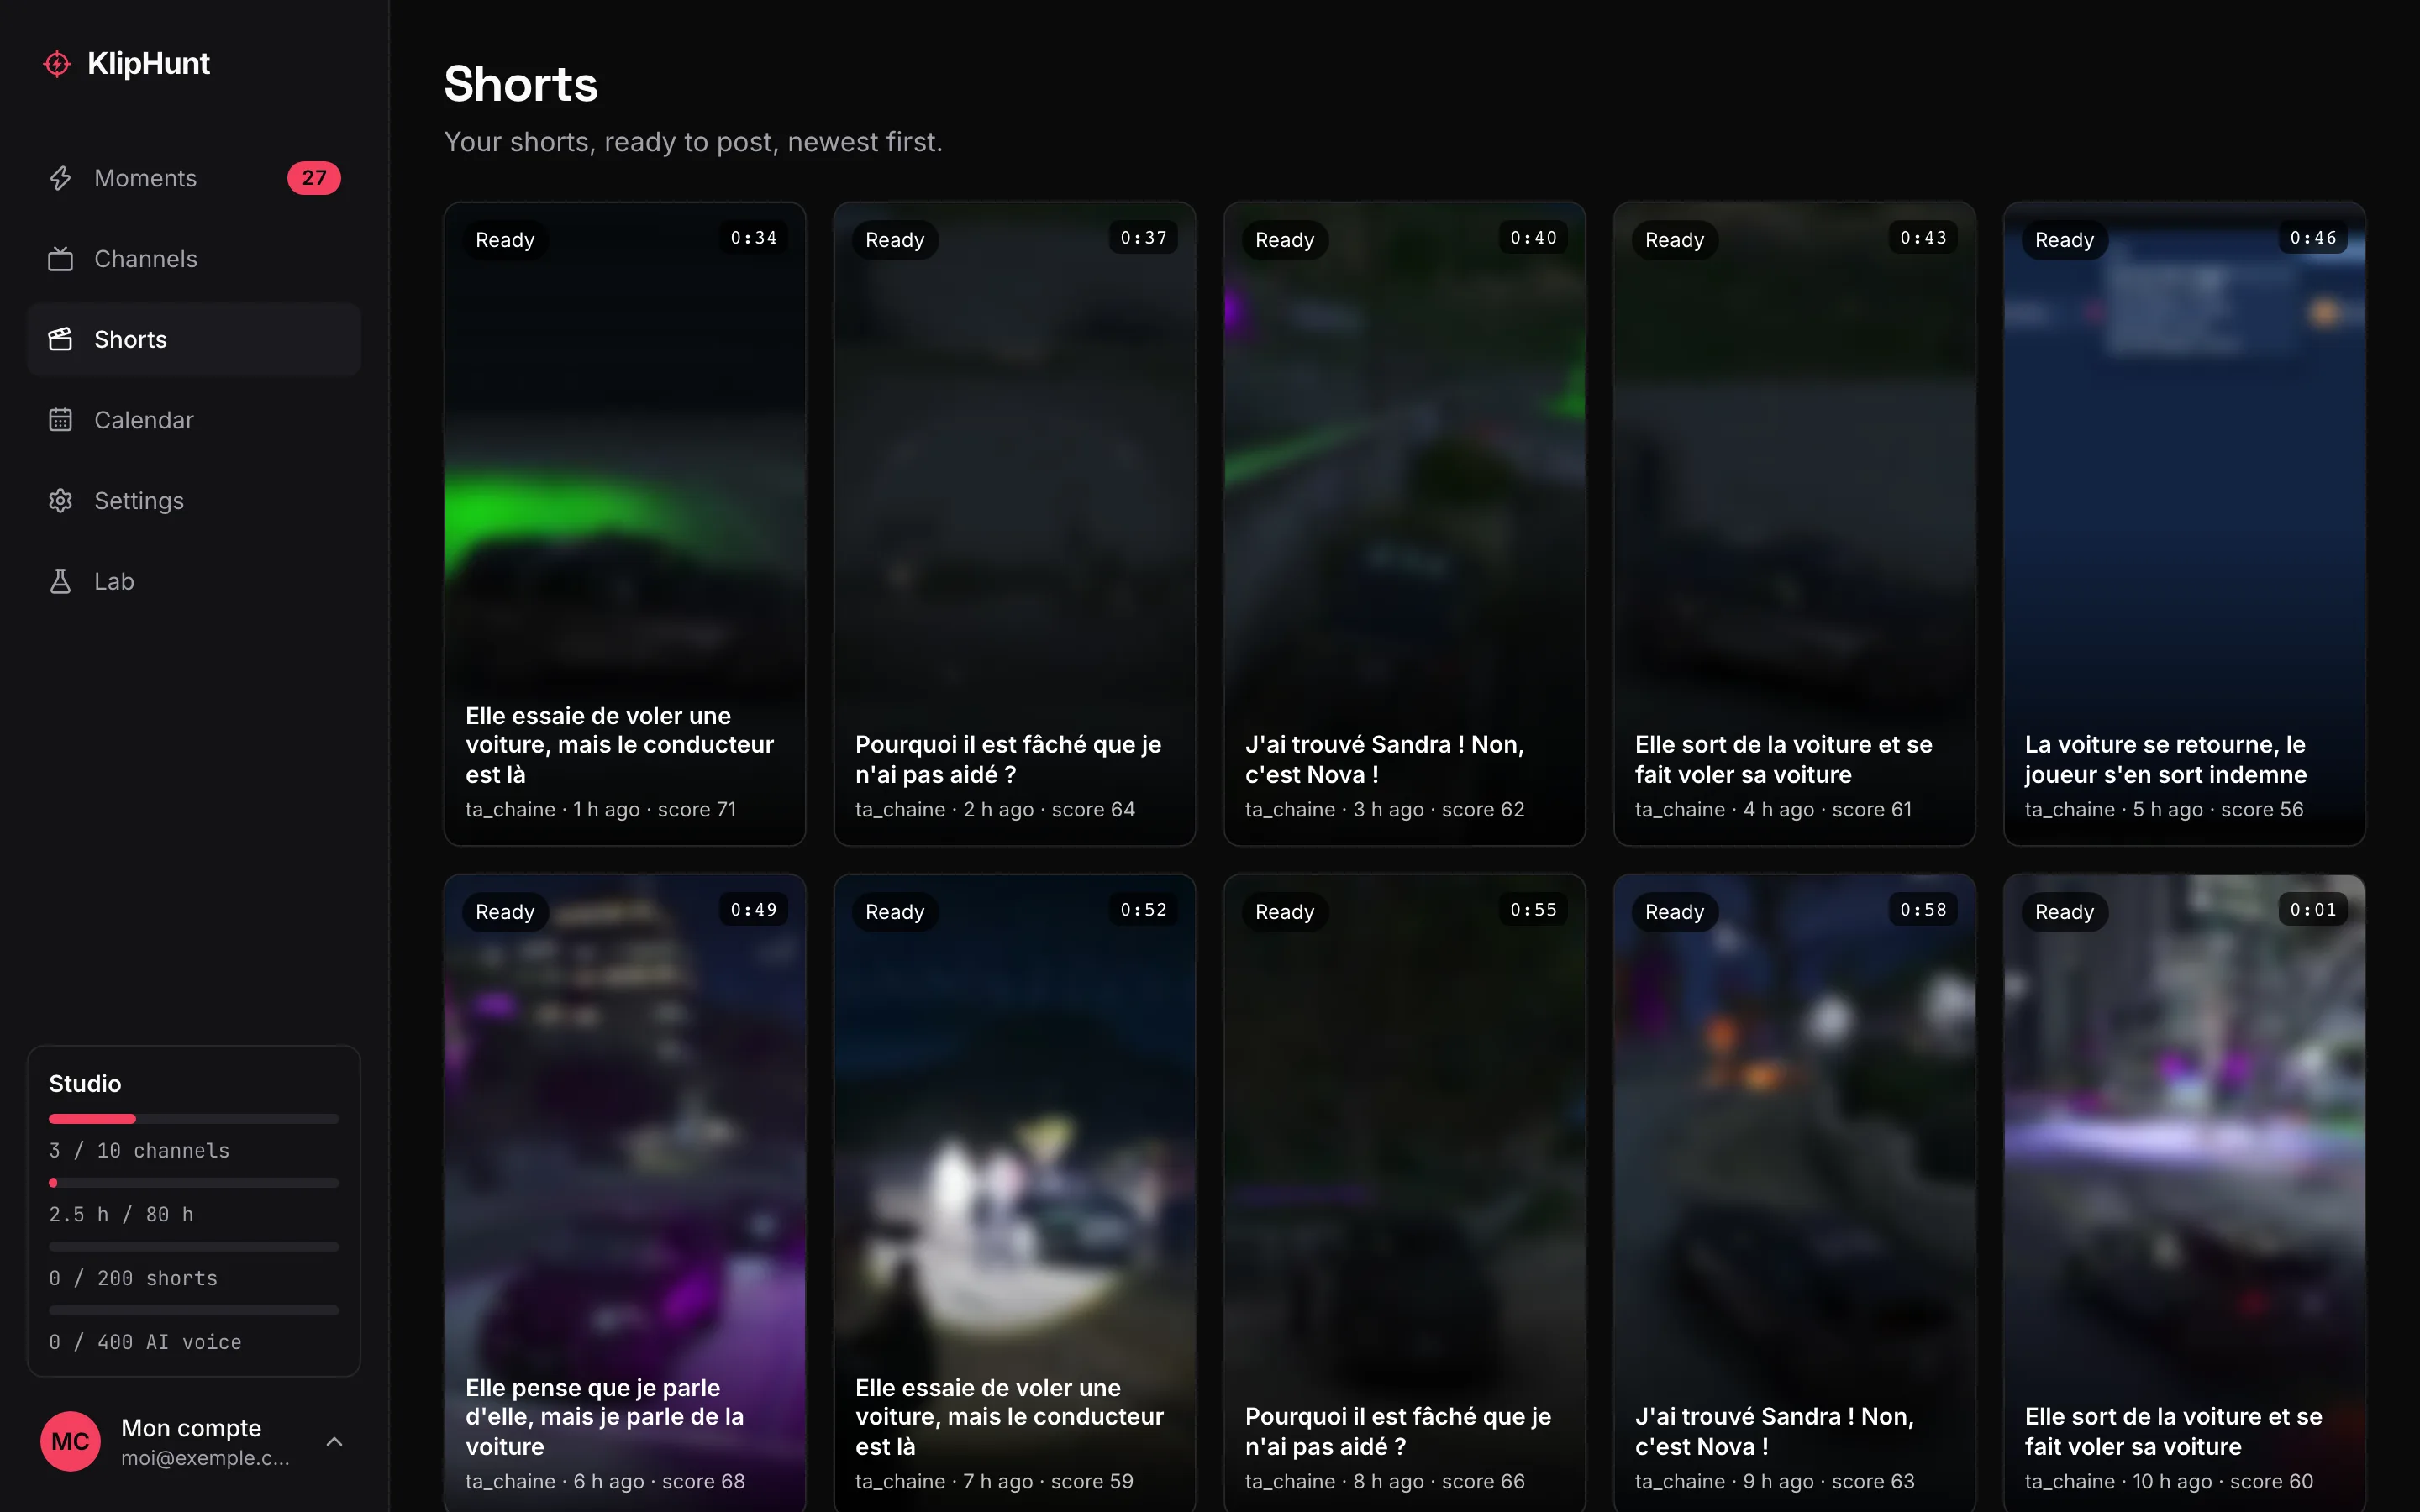Click the '0 / 200 shorts' usage text
The width and height of the screenshot is (2420, 1512).
[133, 1279]
